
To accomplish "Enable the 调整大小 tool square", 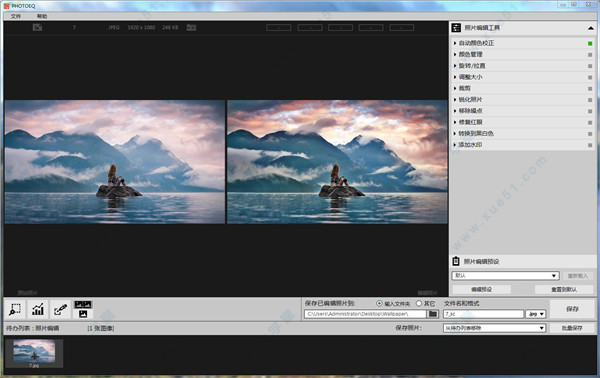I will (x=590, y=77).
